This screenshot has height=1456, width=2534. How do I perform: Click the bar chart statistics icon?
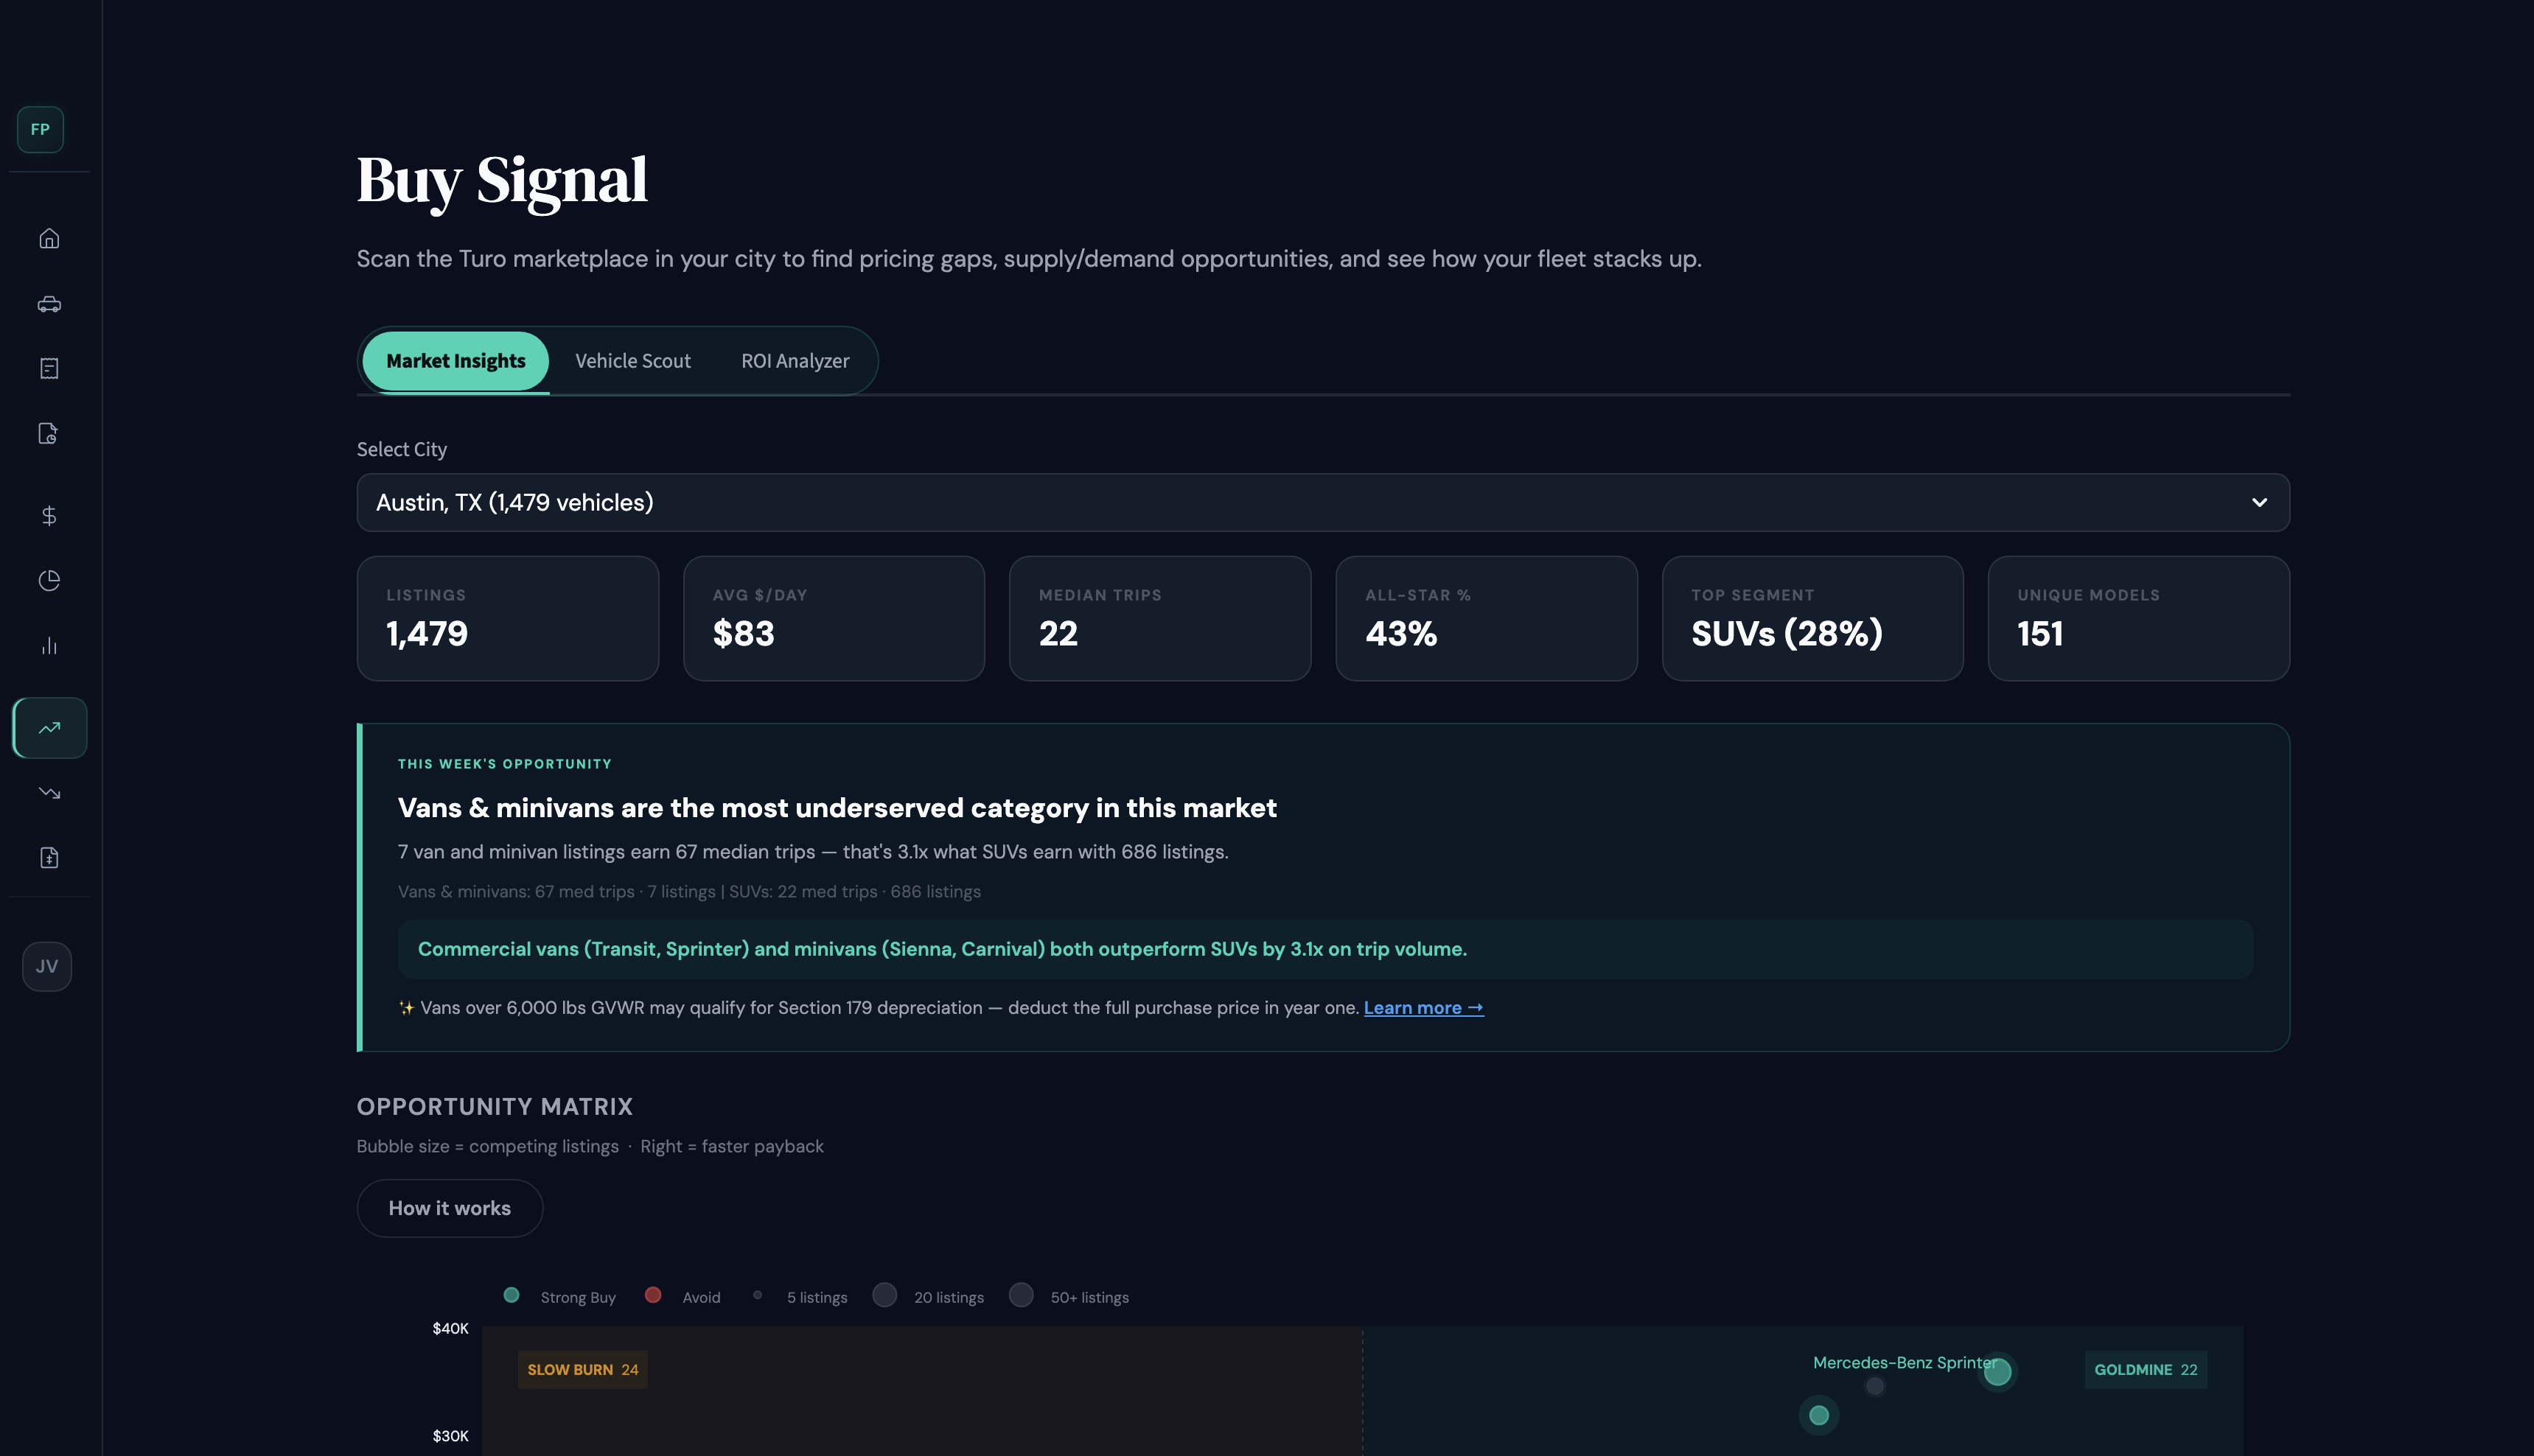48,645
